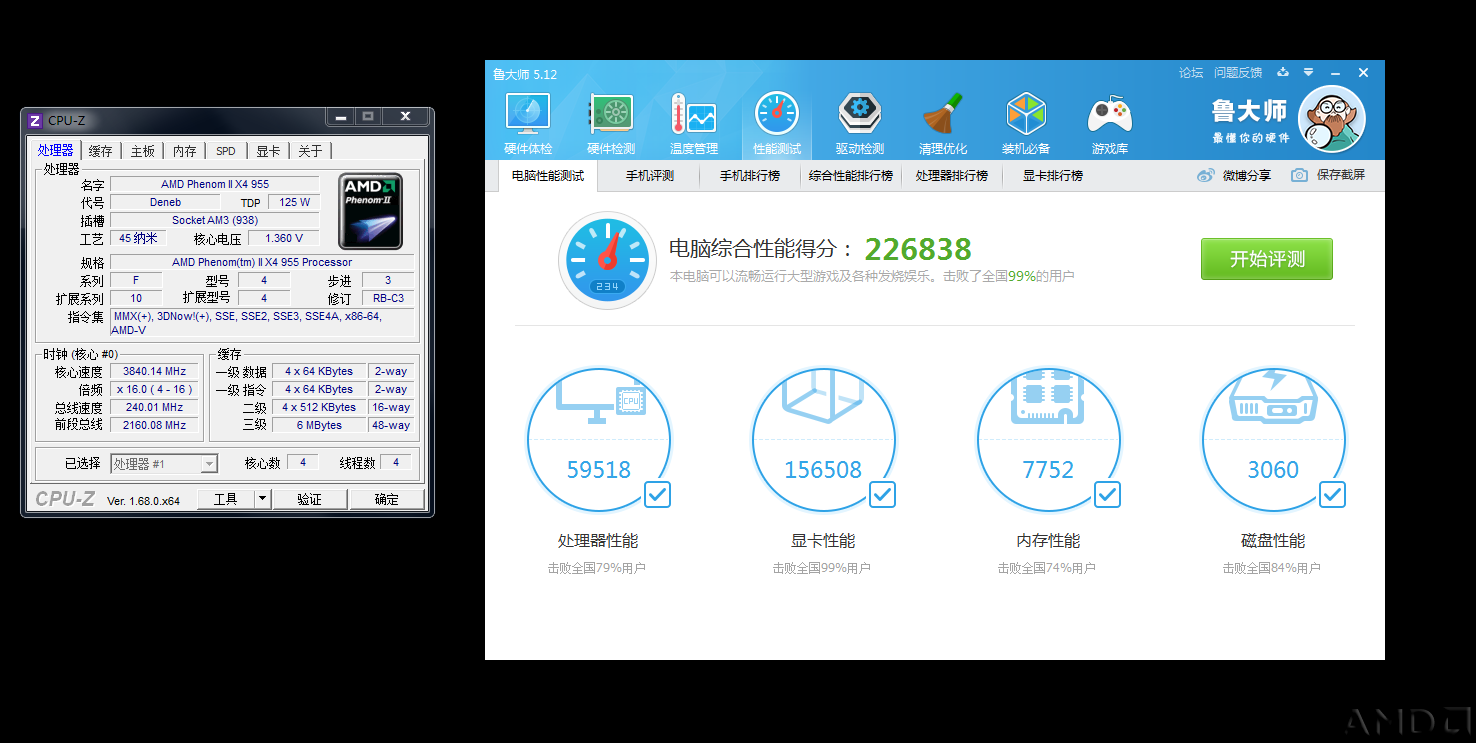Viewport: 1476px width, 743px height.
Task: Switch to 综合性能排行榜 tab
Action: (851, 175)
